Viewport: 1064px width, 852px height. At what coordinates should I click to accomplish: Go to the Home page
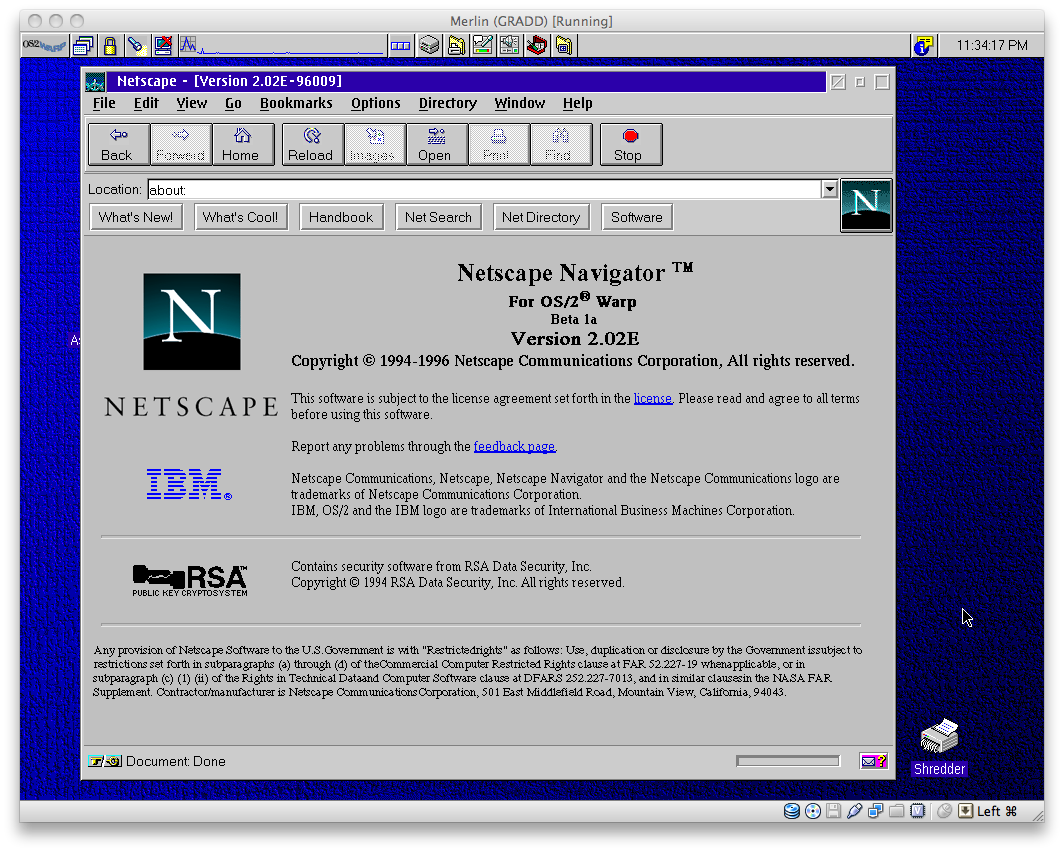coord(243,144)
